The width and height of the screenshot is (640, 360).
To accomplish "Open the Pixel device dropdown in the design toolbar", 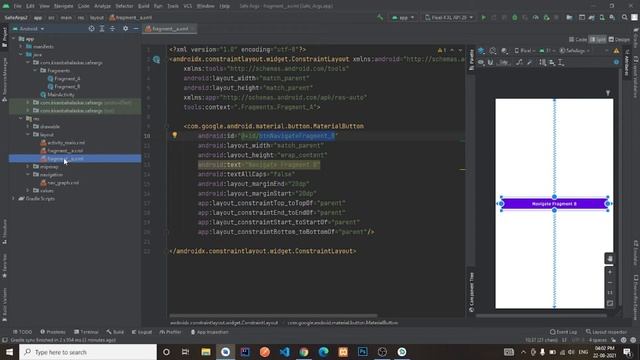I will click(525, 51).
